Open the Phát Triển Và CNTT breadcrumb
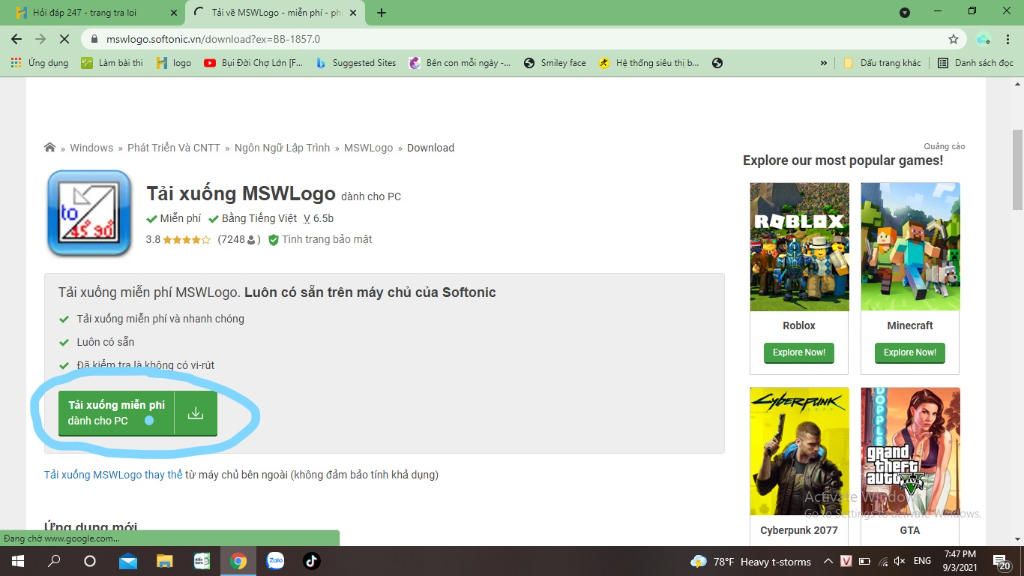 [x=174, y=148]
